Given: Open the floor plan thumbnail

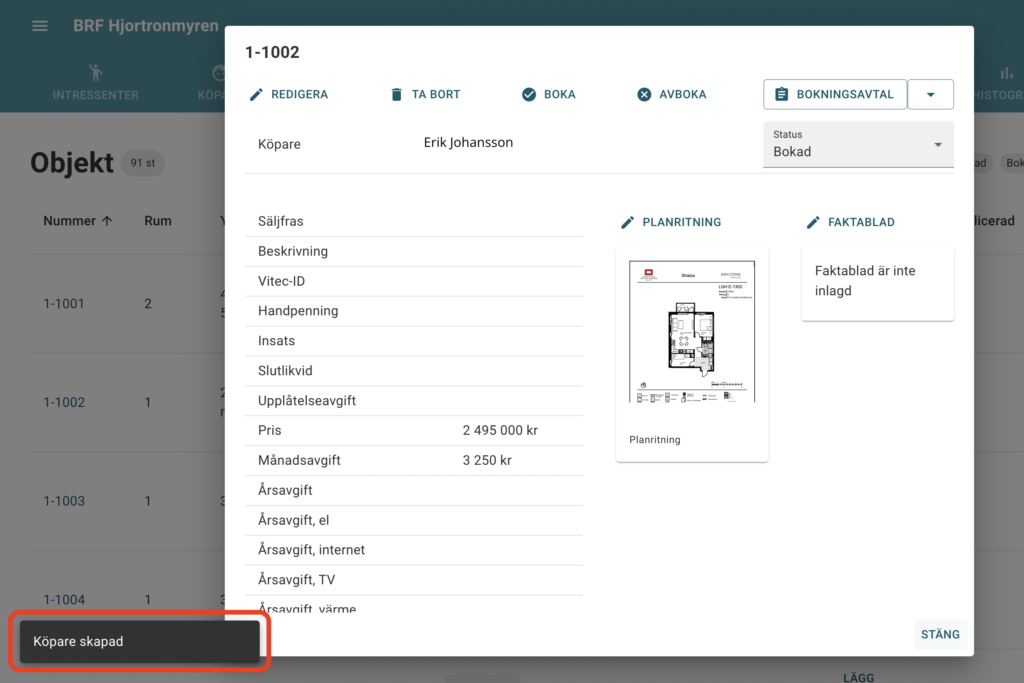Looking at the screenshot, I should click(692, 332).
